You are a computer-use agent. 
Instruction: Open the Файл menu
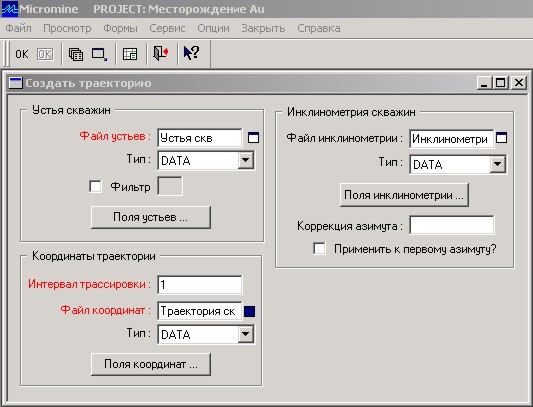pos(18,28)
